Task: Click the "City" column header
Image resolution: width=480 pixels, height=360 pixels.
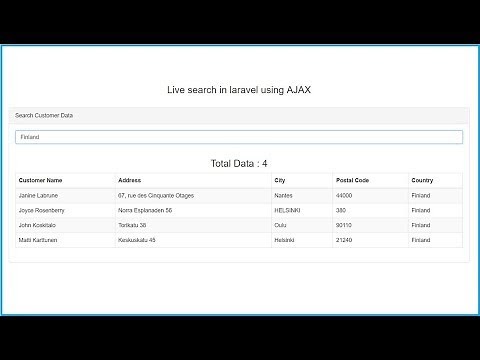Action: click(x=280, y=180)
